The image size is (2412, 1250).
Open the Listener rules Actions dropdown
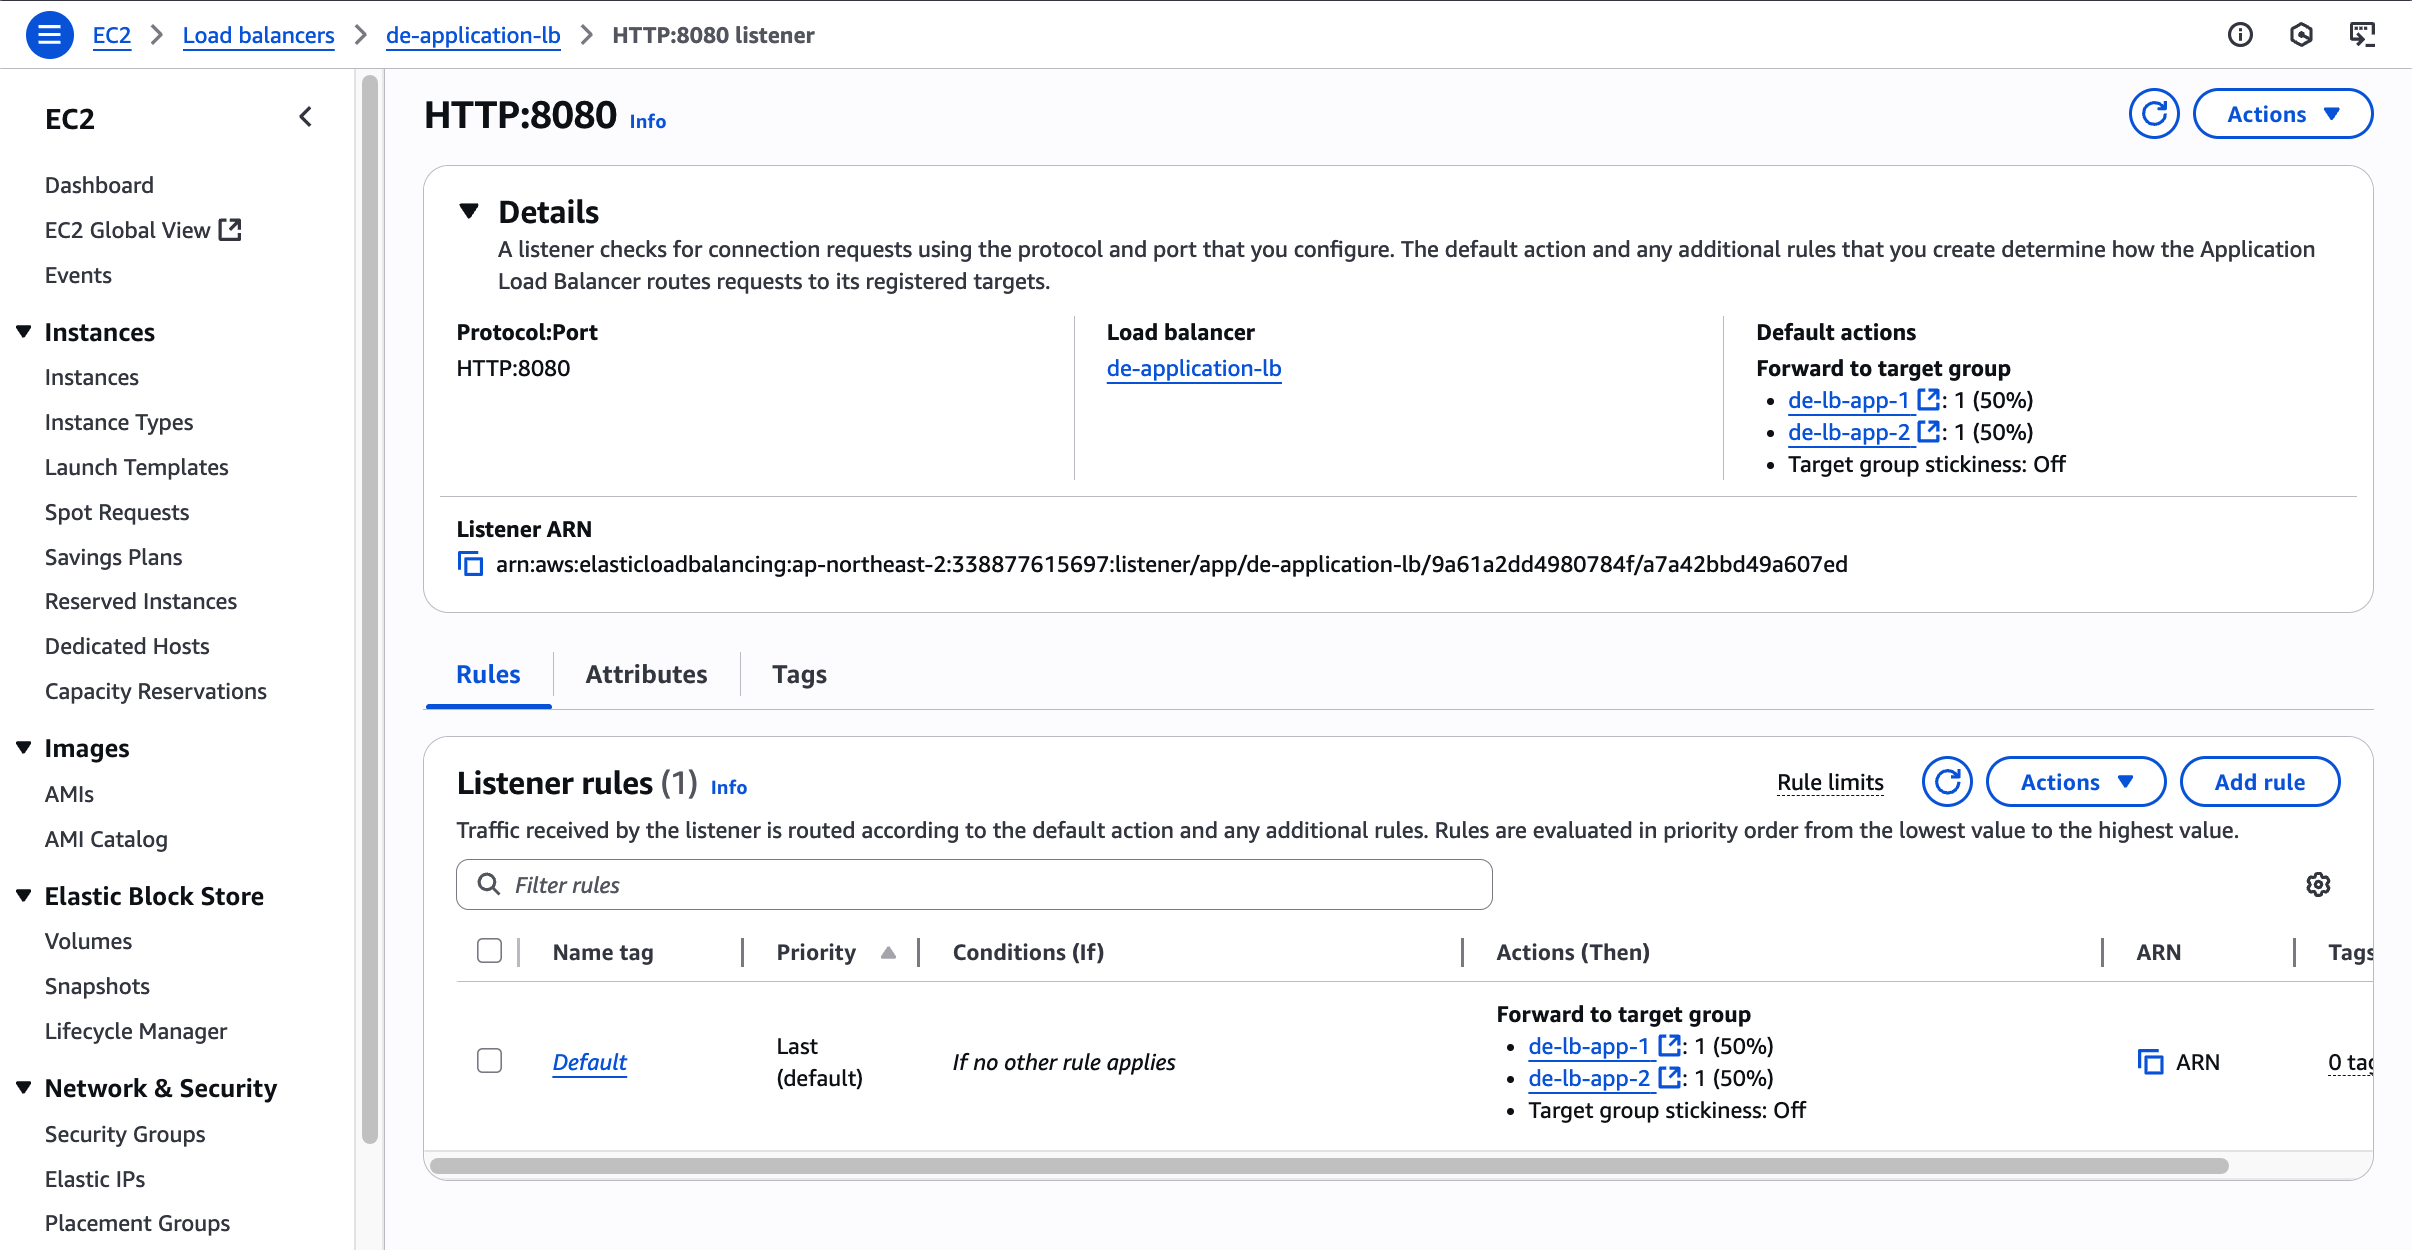coord(2075,782)
